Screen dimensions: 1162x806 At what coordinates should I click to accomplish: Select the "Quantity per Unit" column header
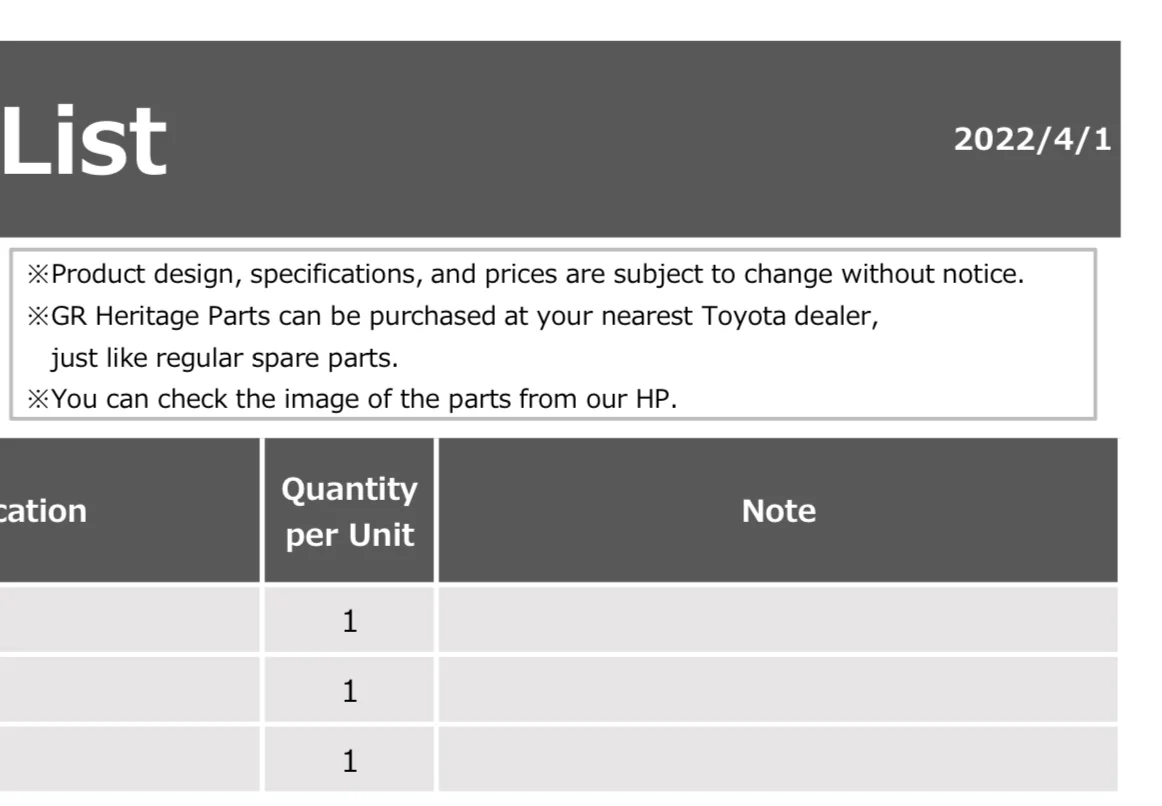click(349, 510)
